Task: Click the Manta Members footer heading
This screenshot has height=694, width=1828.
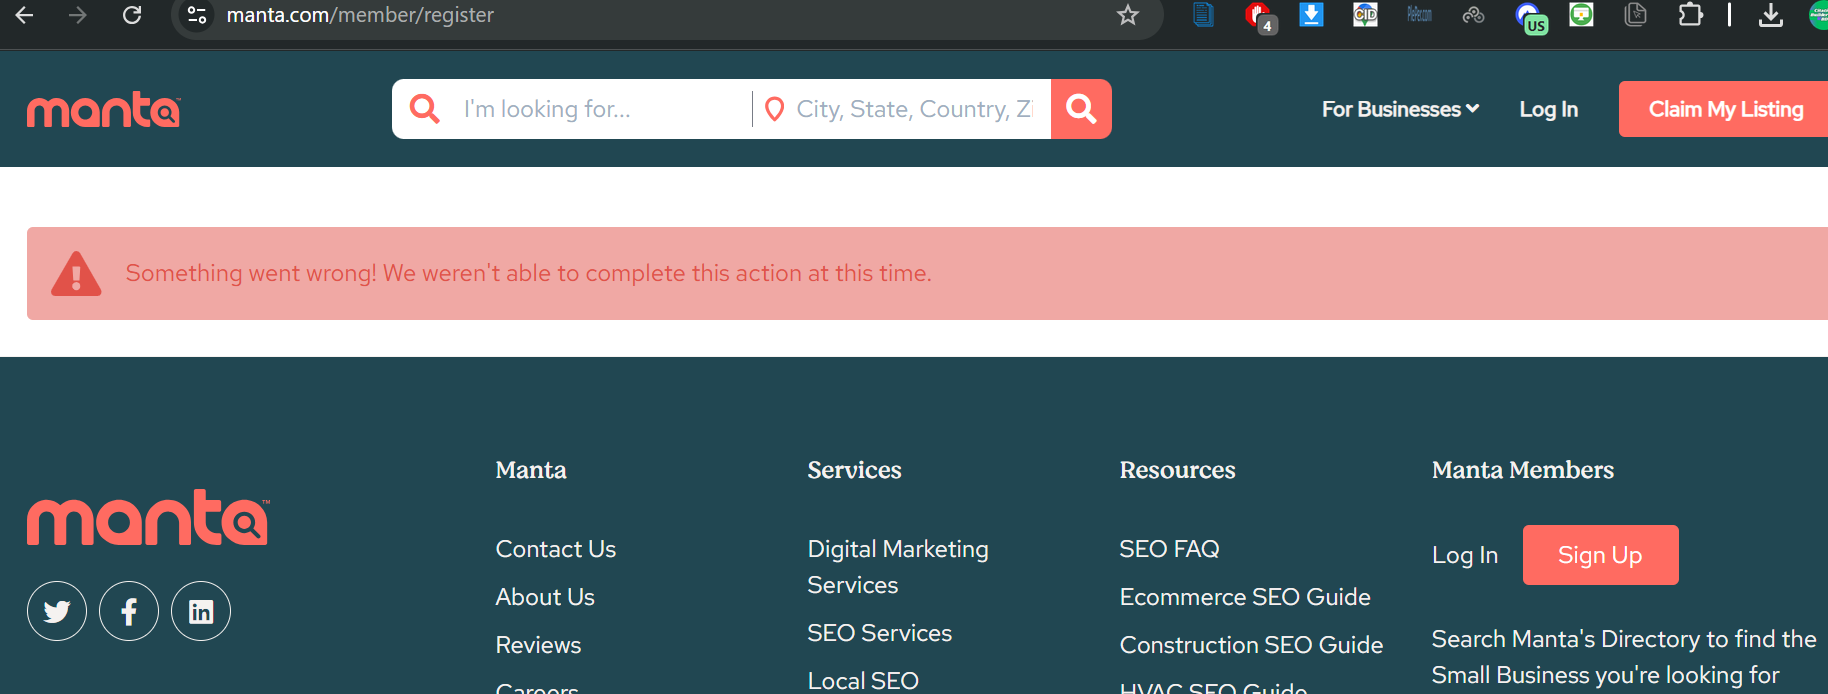Action: click(x=1523, y=470)
